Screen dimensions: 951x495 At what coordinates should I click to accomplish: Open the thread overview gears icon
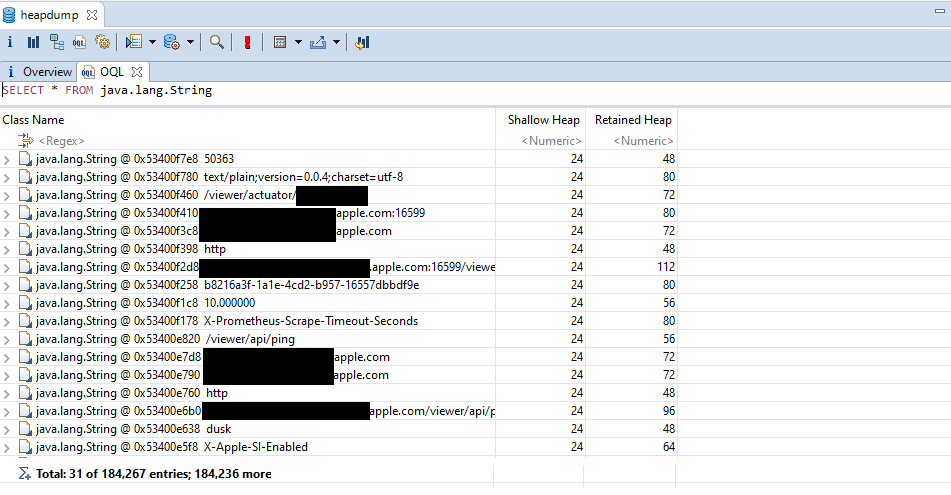click(x=102, y=42)
